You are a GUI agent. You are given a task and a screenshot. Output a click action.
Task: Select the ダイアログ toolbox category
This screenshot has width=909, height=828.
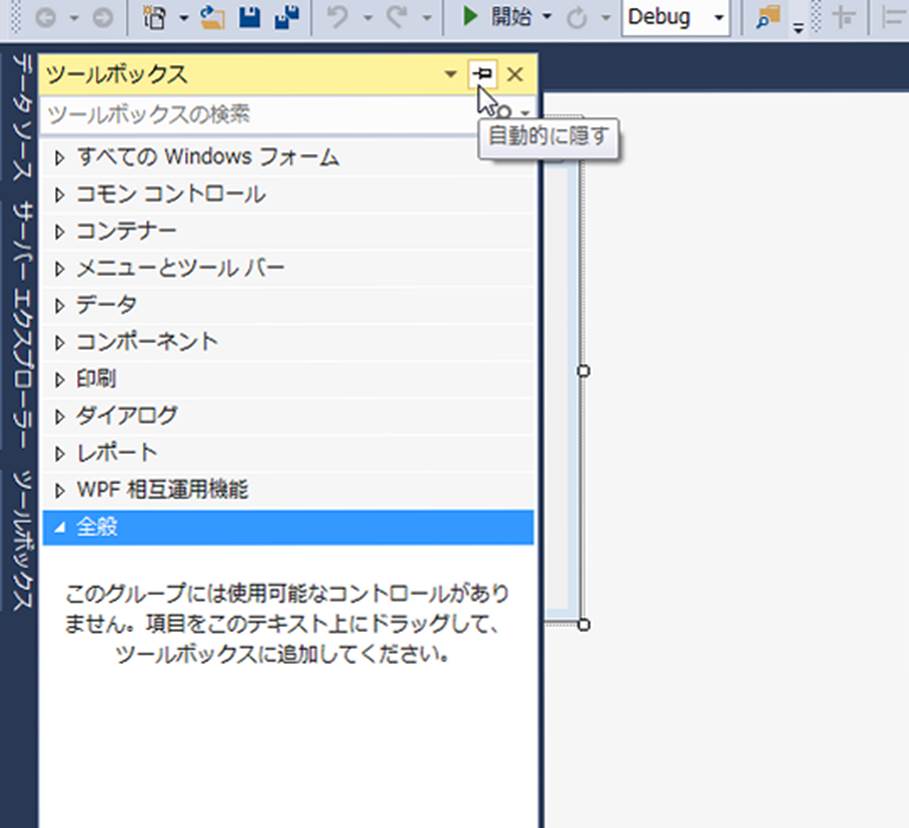pyautogui.click(x=127, y=416)
